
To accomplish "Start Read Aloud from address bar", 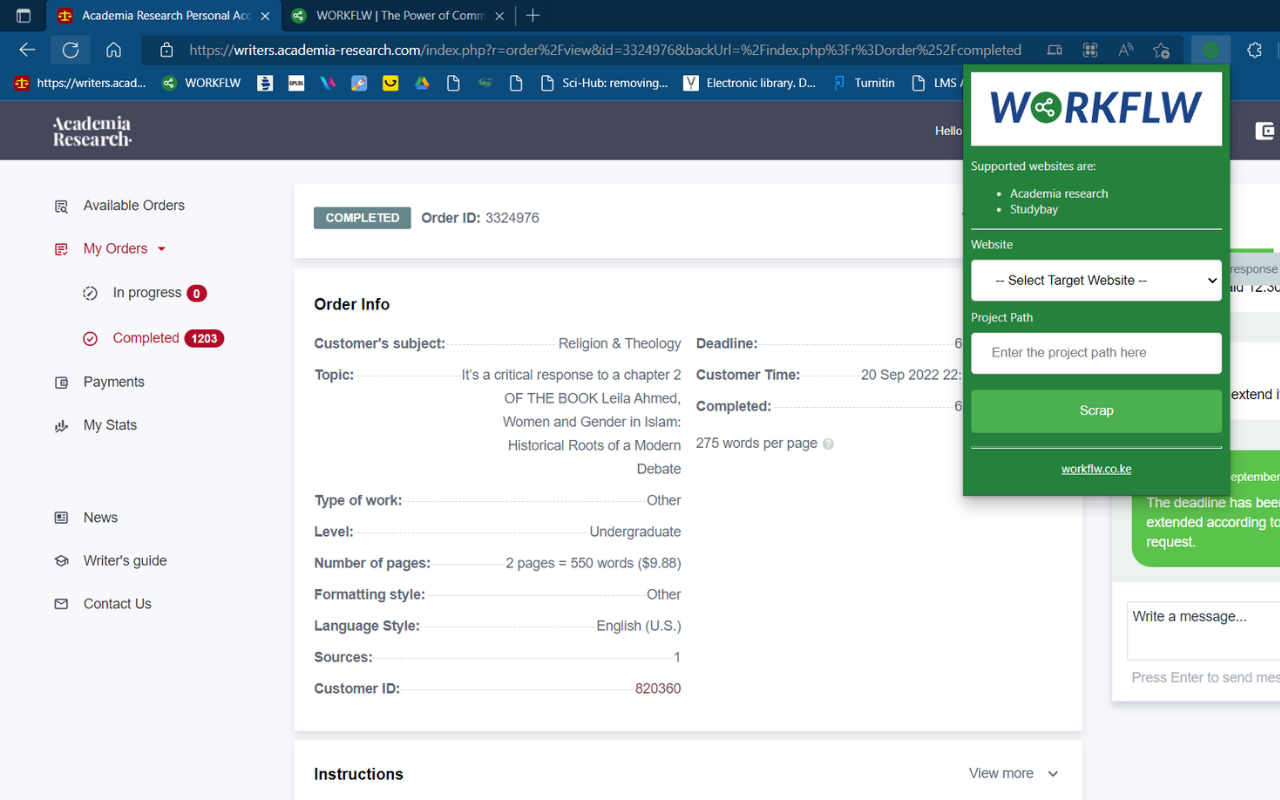I will (1126, 50).
